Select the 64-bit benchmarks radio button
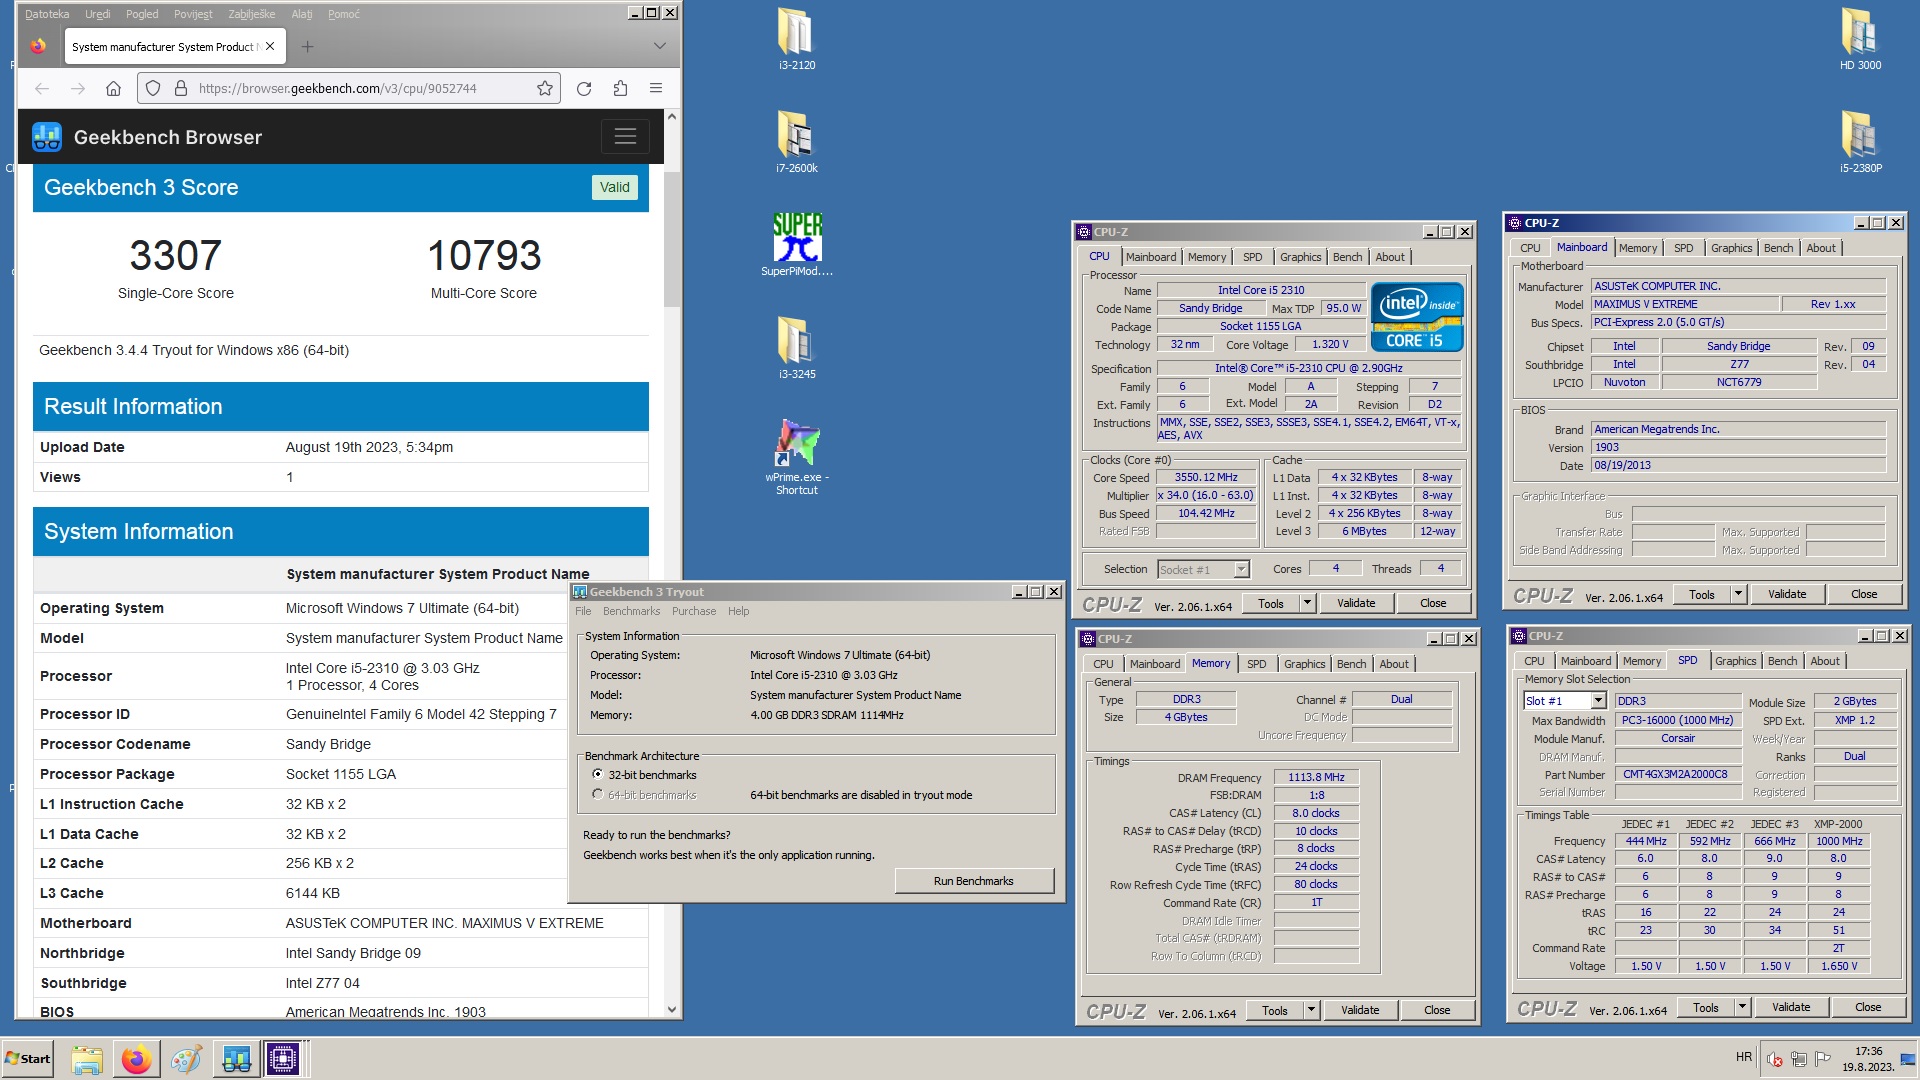This screenshot has width=1920, height=1080. click(597, 795)
